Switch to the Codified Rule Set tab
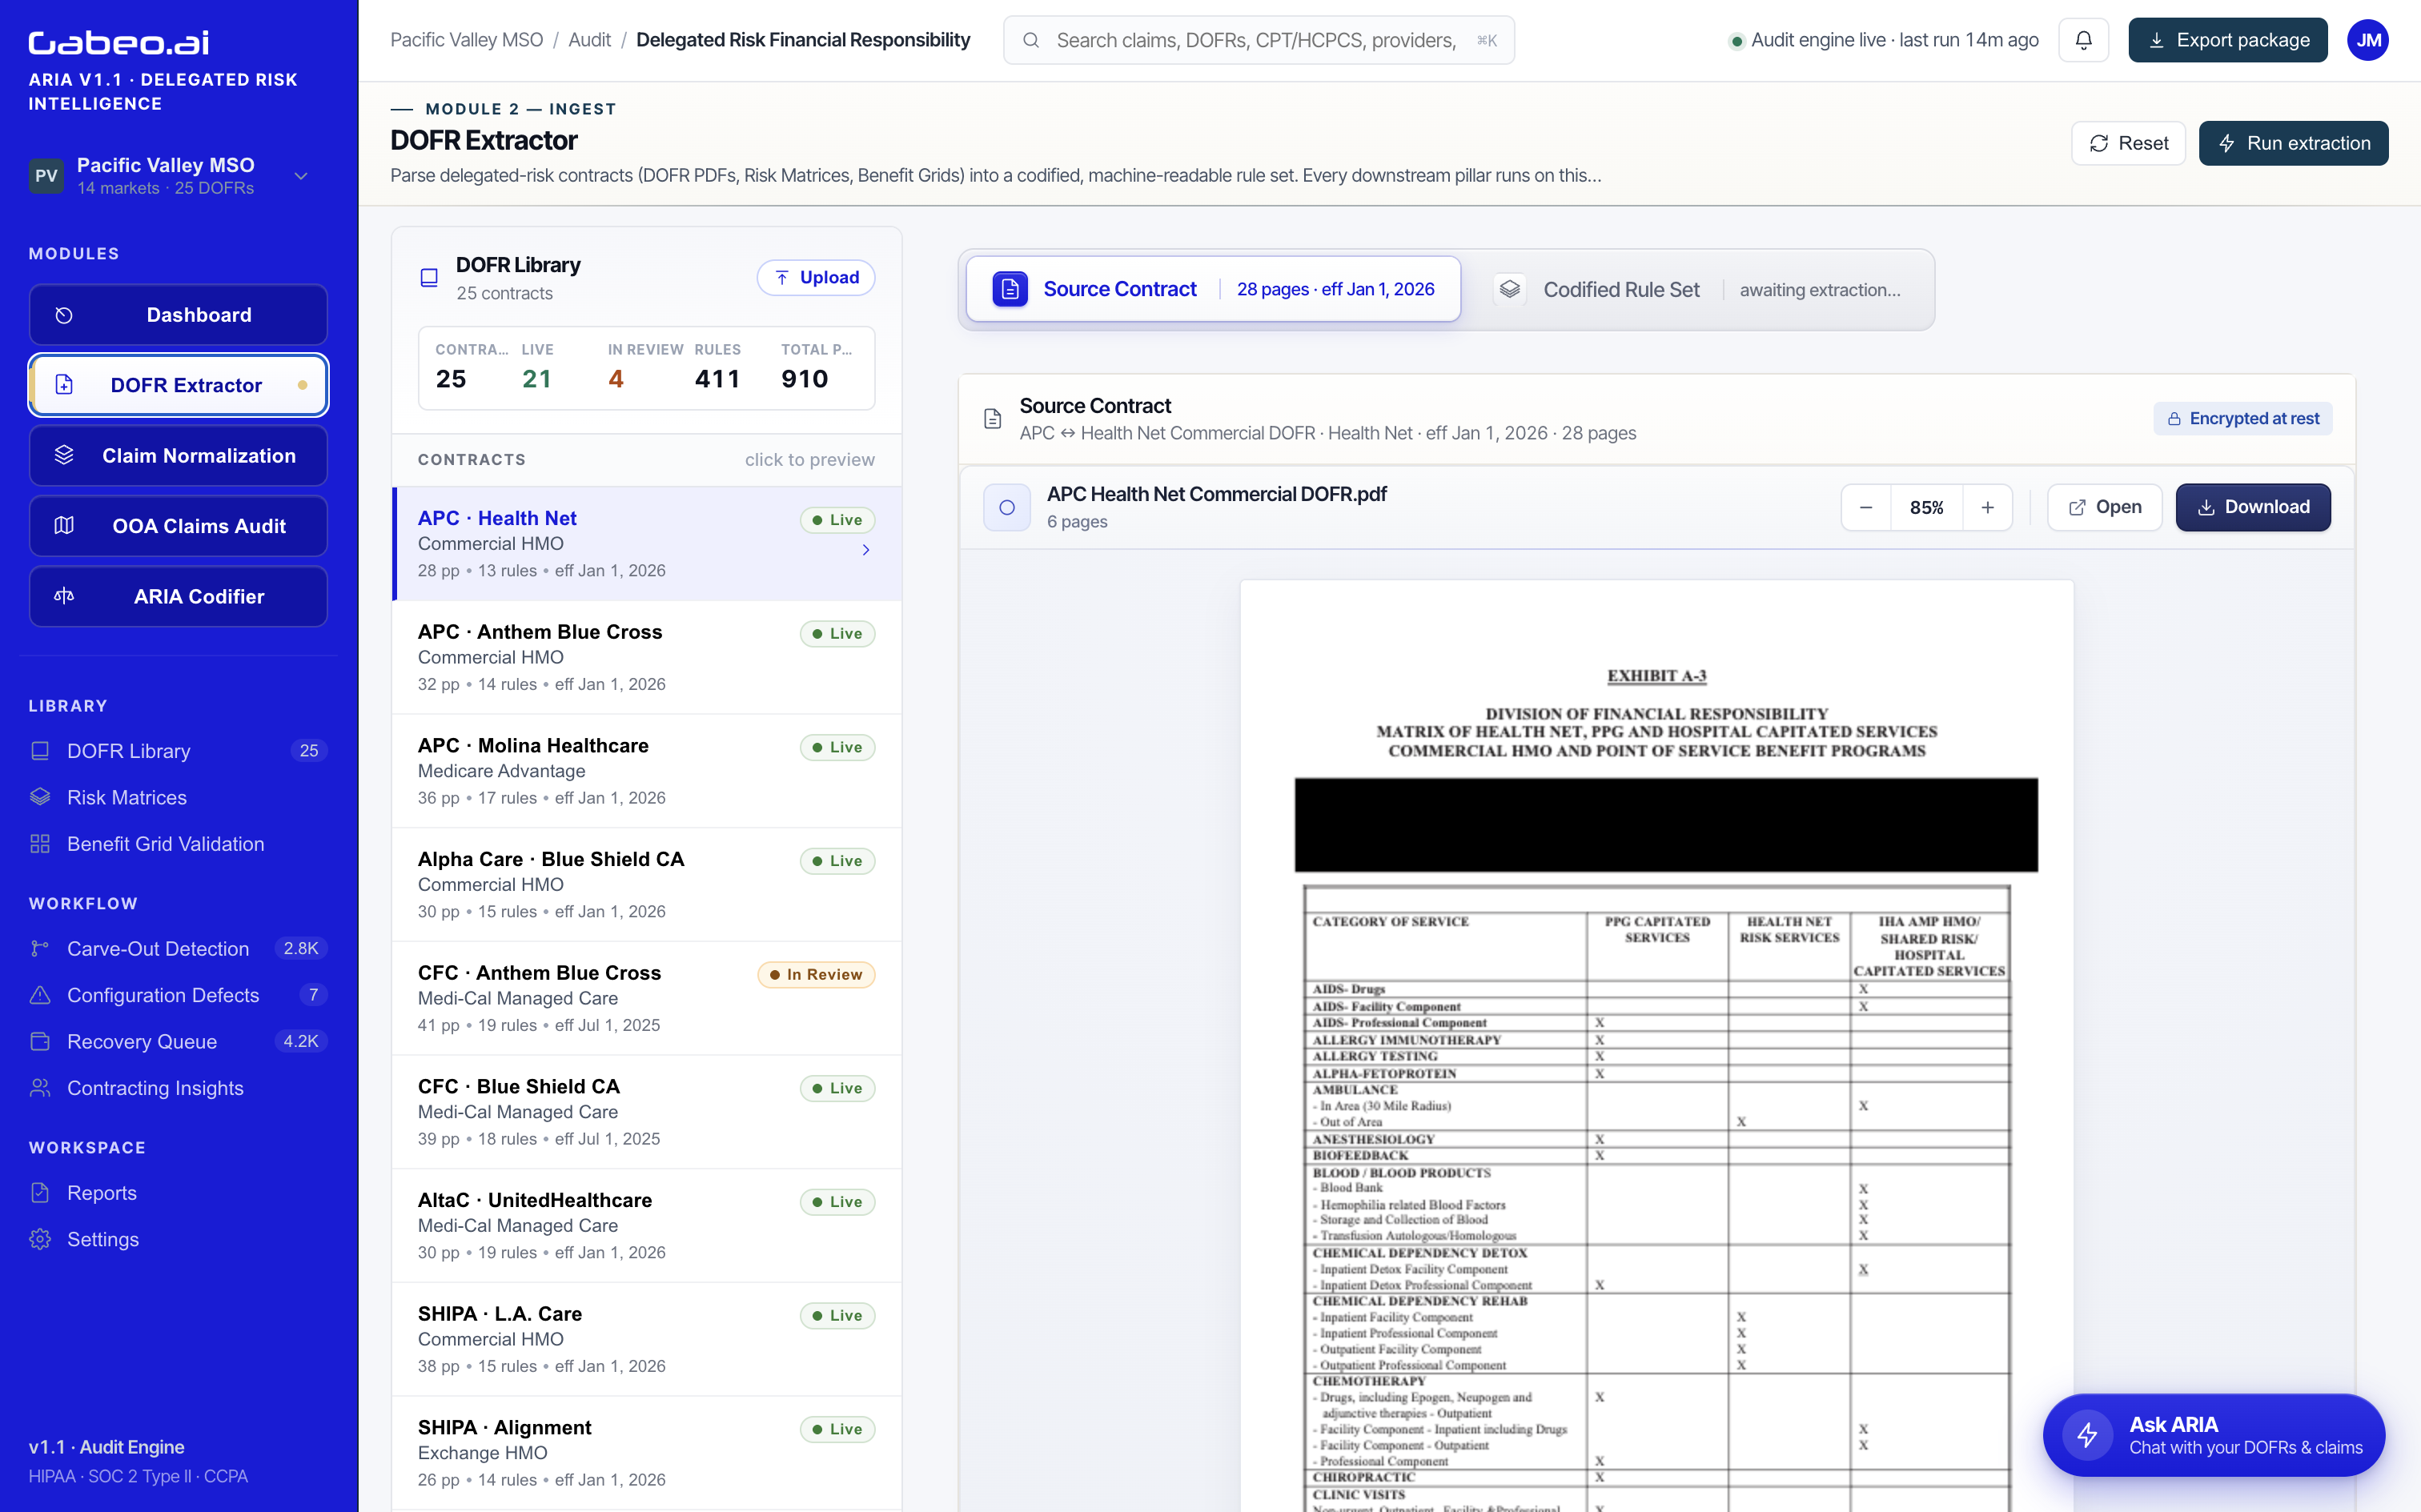Image resolution: width=2421 pixels, height=1512 pixels. click(1698, 289)
